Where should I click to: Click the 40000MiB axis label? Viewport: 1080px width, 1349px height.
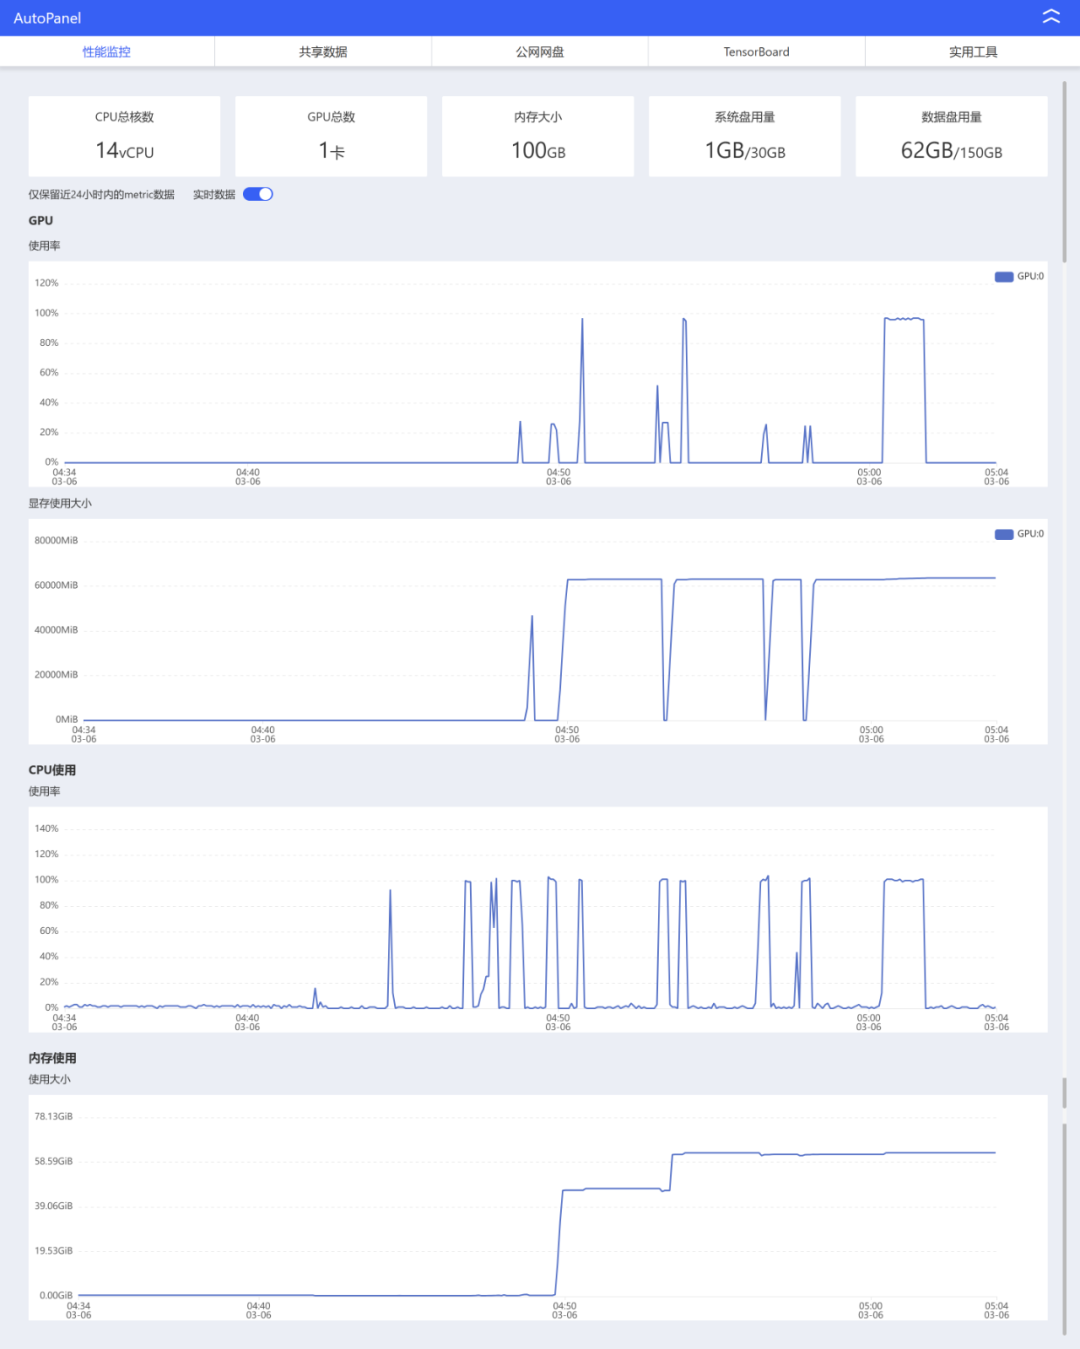(x=56, y=631)
